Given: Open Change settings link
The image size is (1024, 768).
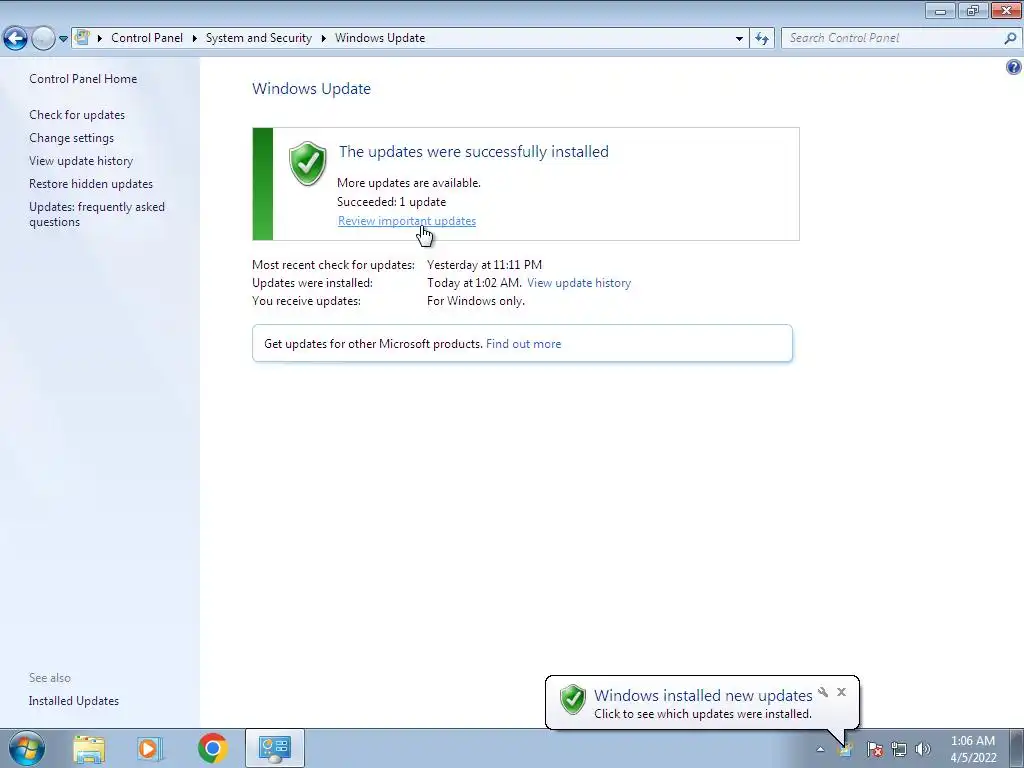Looking at the screenshot, I should (x=71, y=138).
